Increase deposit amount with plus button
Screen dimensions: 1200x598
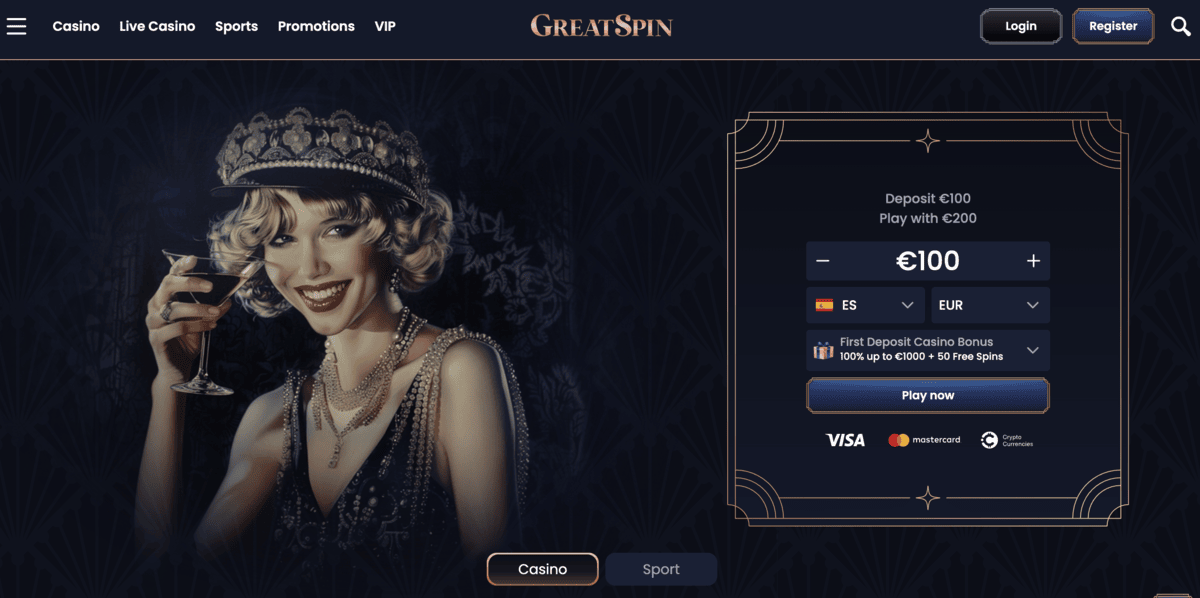pos(1033,261)
